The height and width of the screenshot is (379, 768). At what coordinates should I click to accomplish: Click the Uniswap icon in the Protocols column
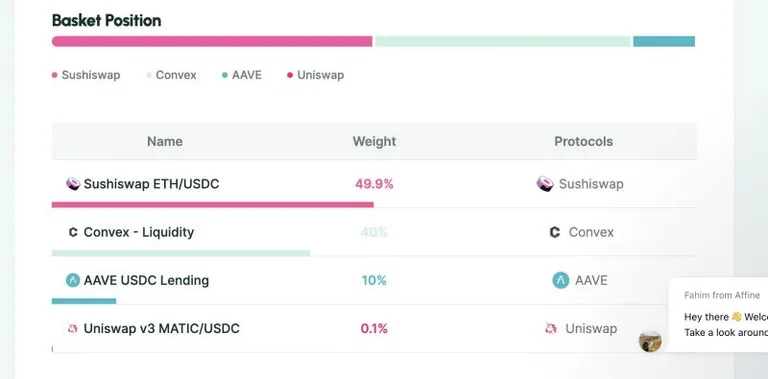click(x=551, y=329)
